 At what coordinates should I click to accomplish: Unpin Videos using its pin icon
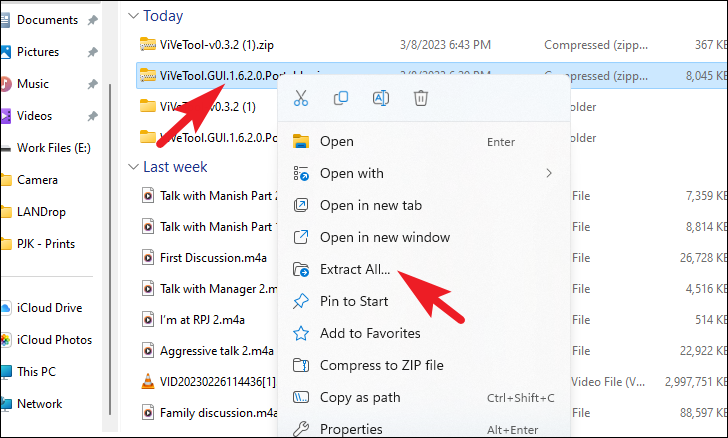tap(93, 116)
